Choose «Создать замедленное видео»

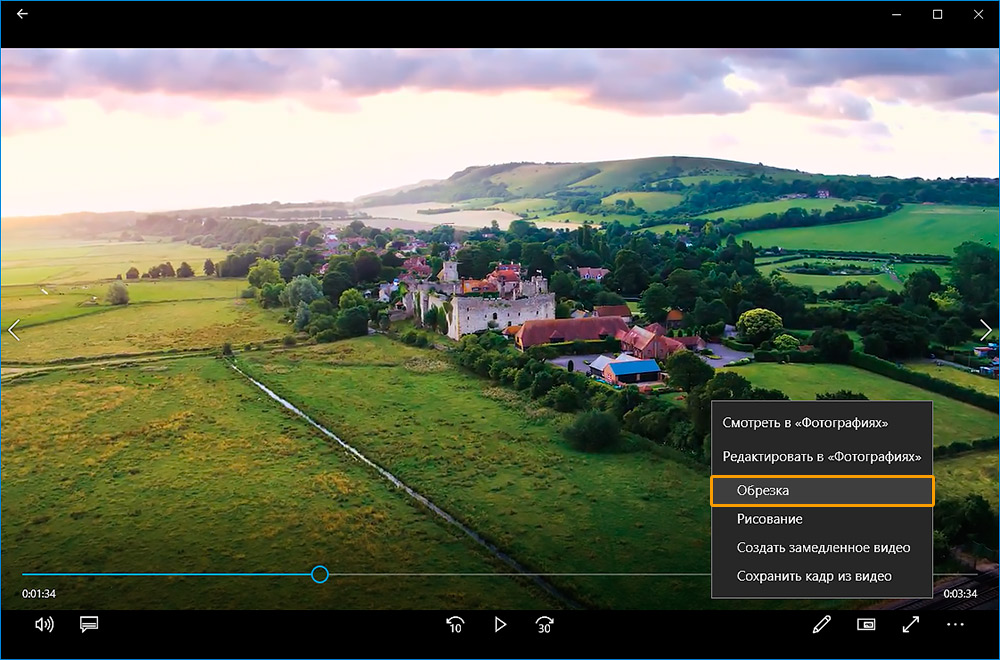point(823,548)
